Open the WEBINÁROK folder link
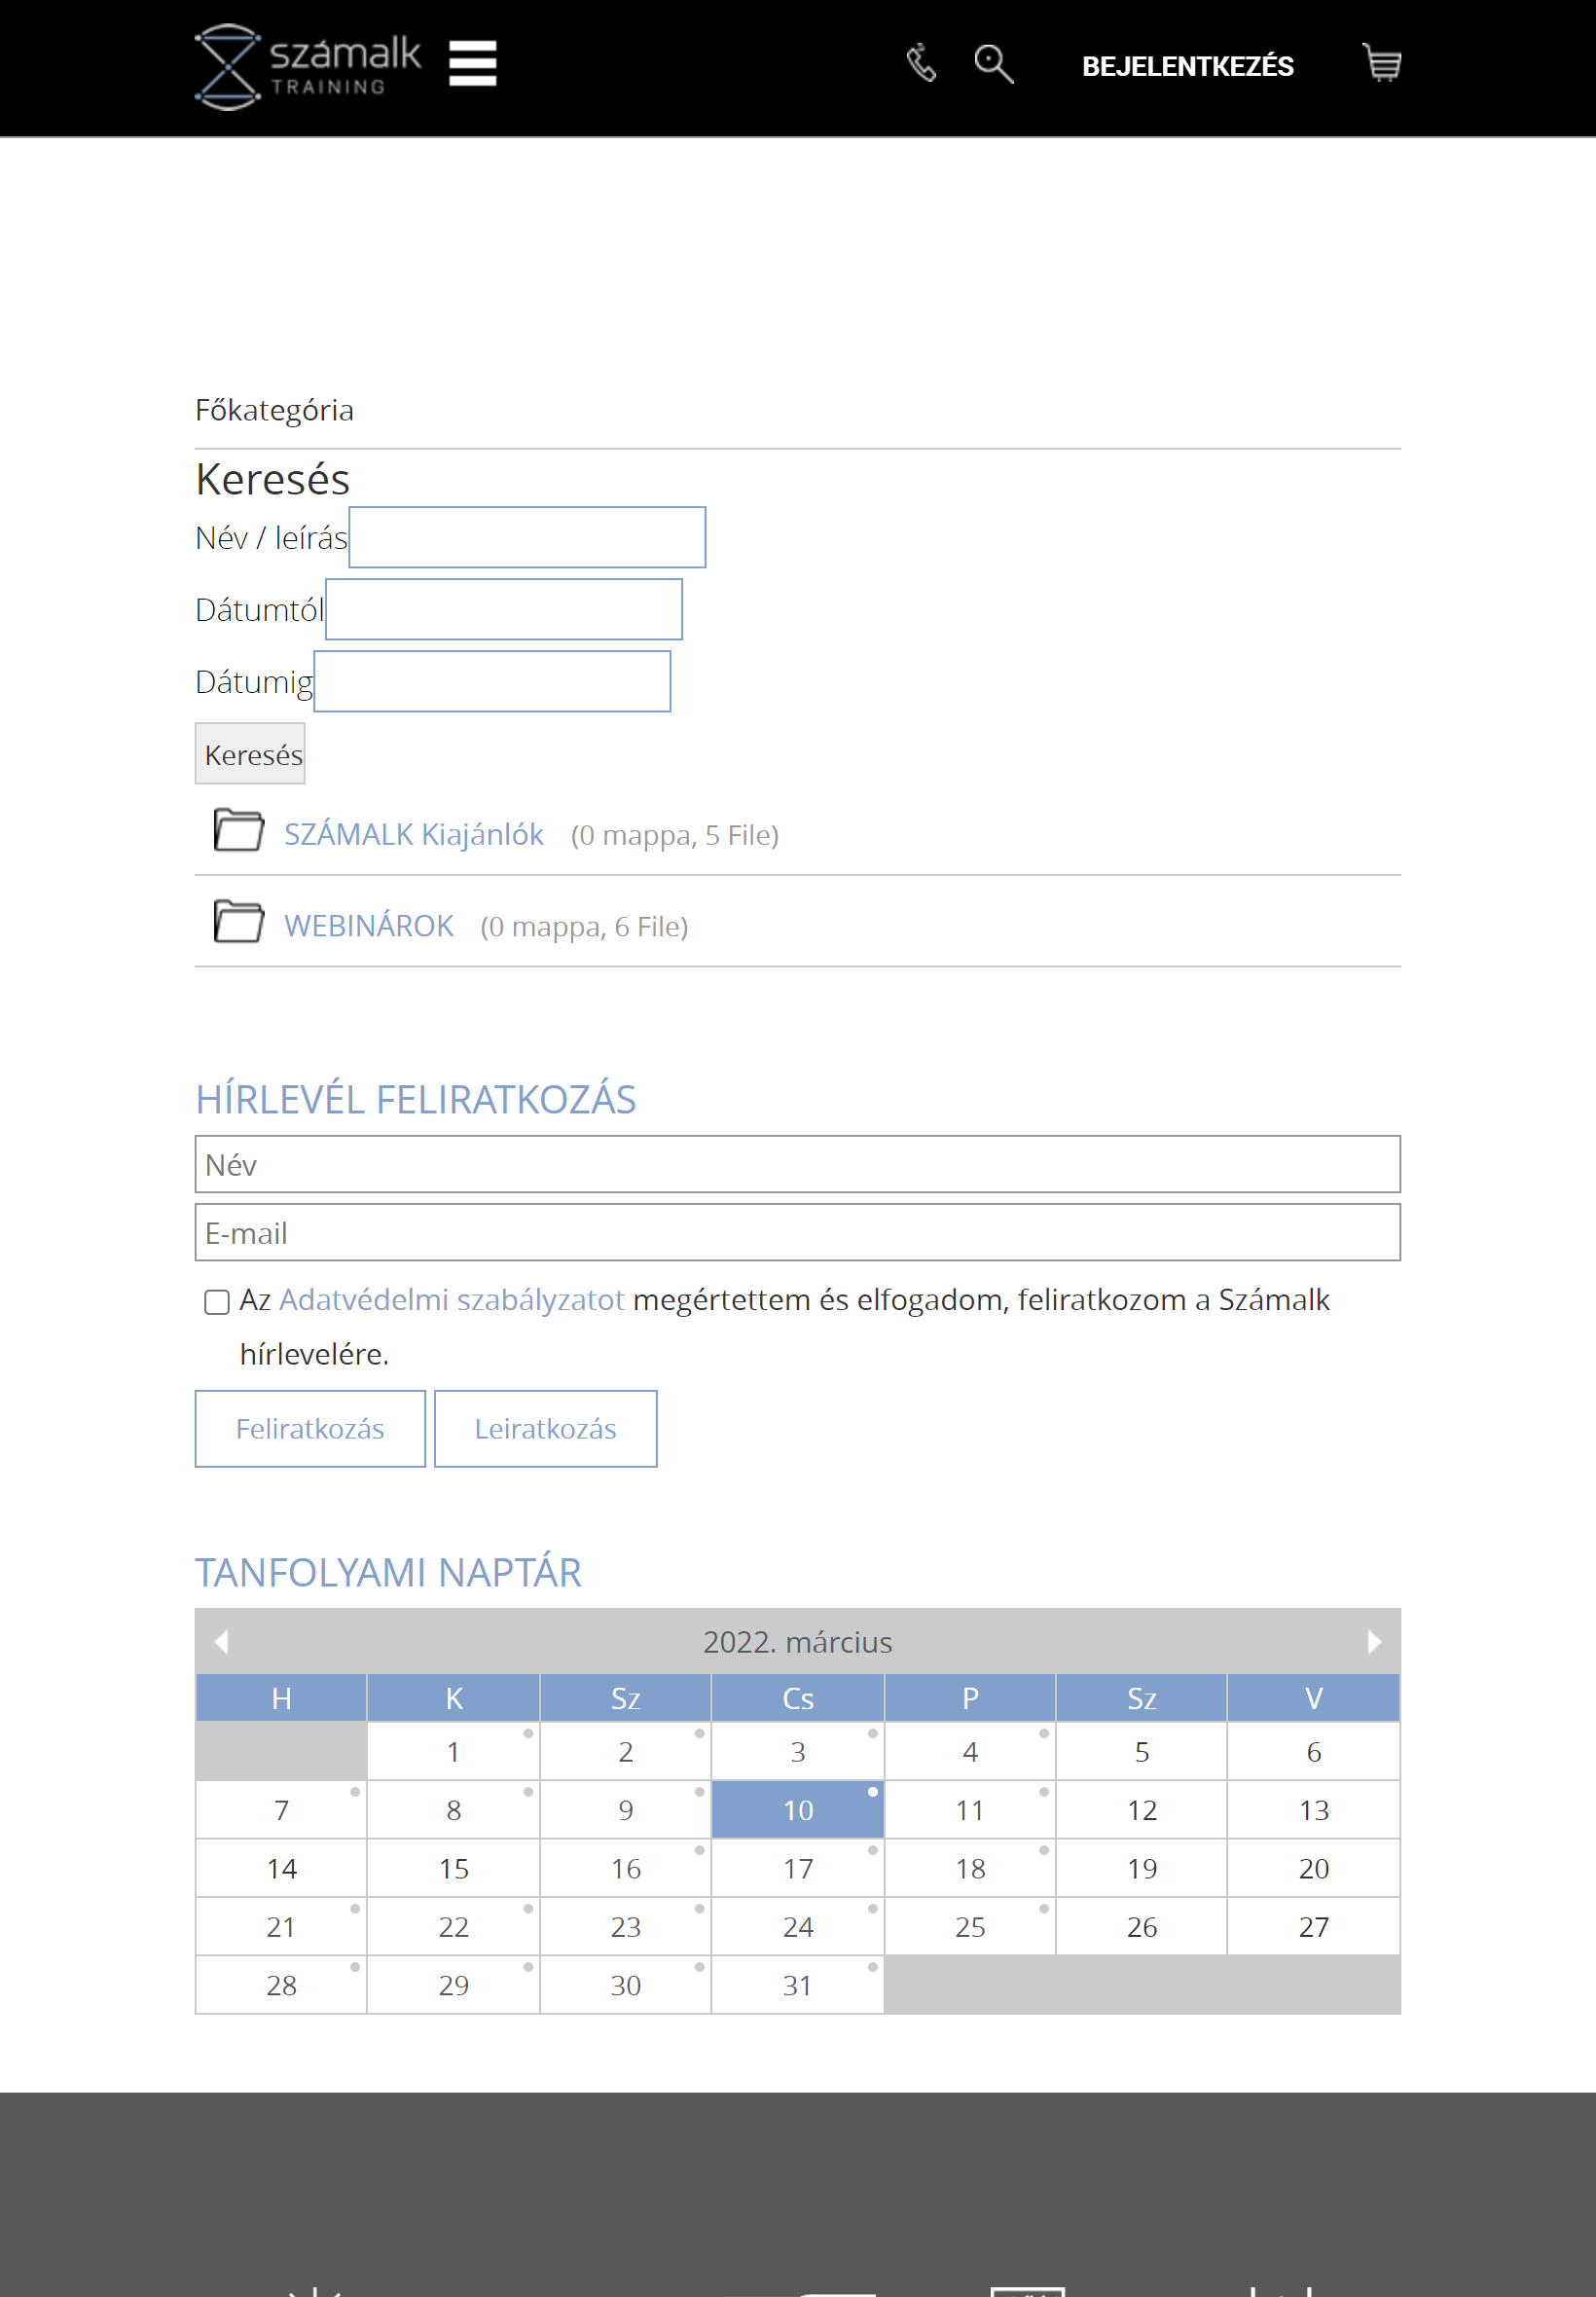Screen dimensions: 1596x2297 click(369, 926)
